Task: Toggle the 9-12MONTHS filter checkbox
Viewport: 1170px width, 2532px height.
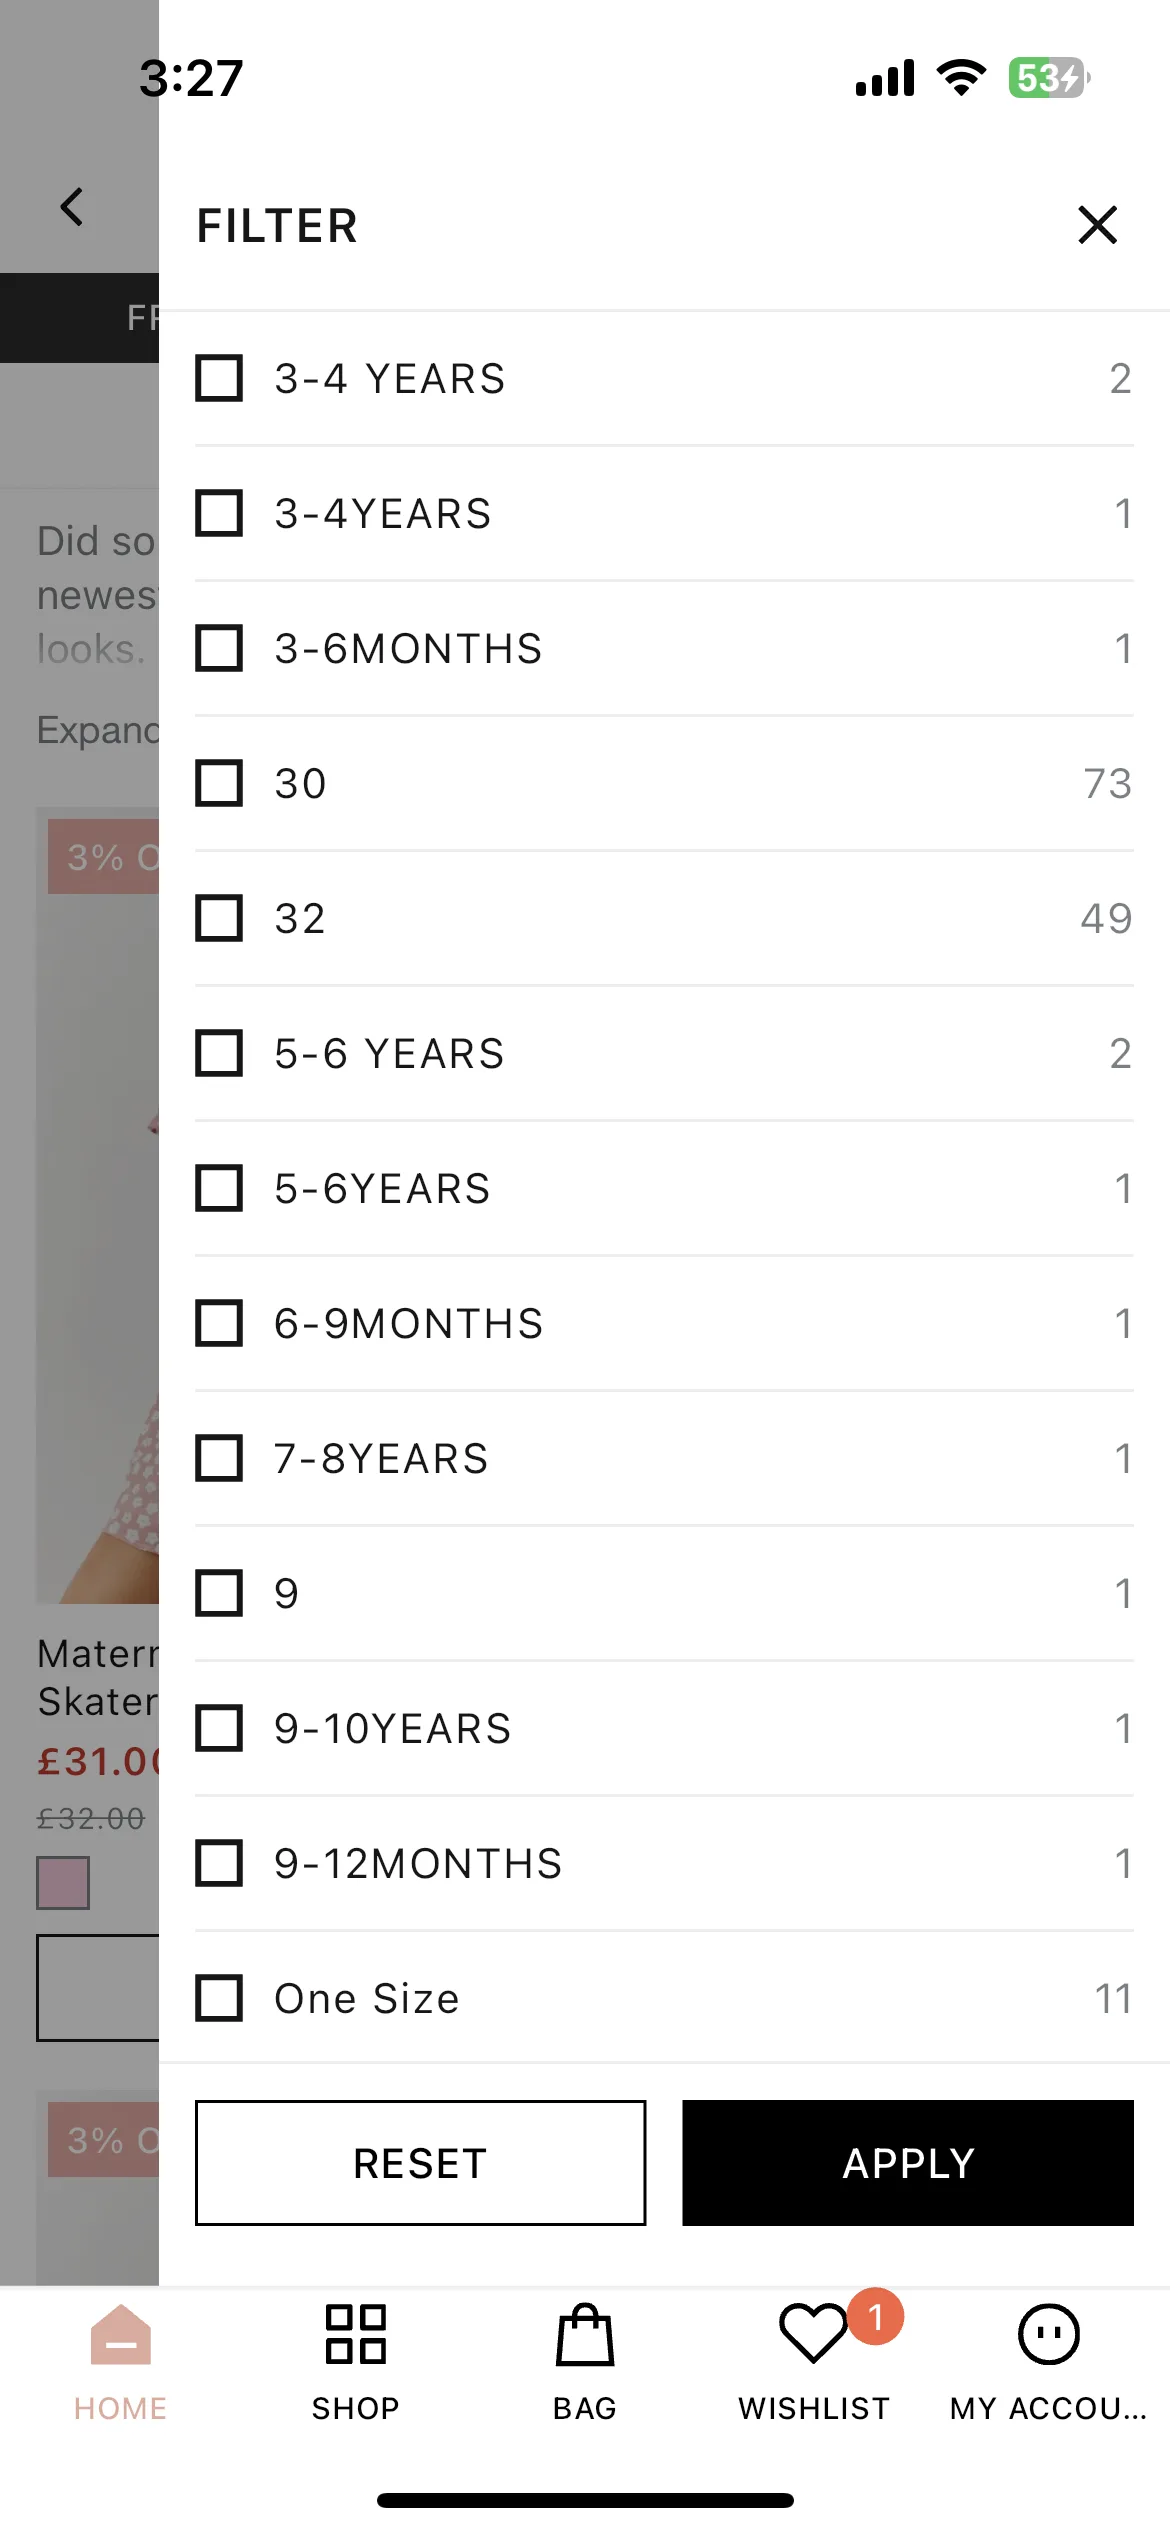Action: 219,1863
